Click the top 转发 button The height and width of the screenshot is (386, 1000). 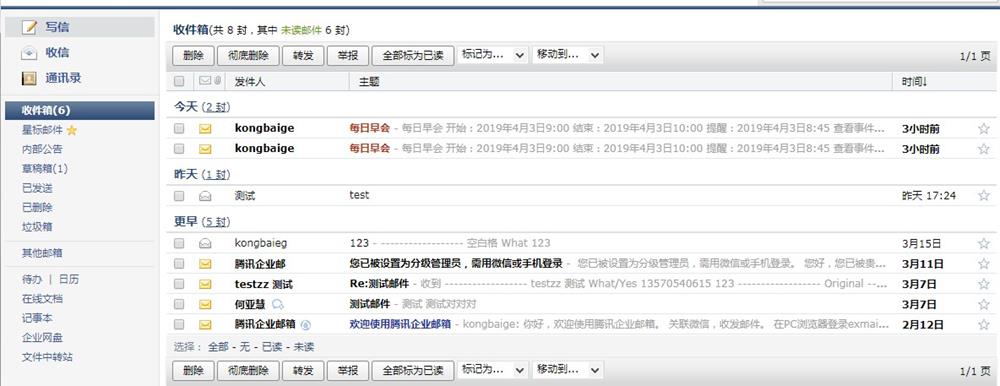303,56
